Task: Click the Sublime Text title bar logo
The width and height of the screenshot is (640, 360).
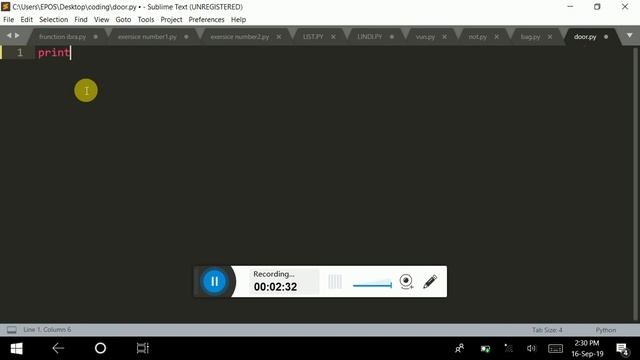Action: [x=5, y=7]
